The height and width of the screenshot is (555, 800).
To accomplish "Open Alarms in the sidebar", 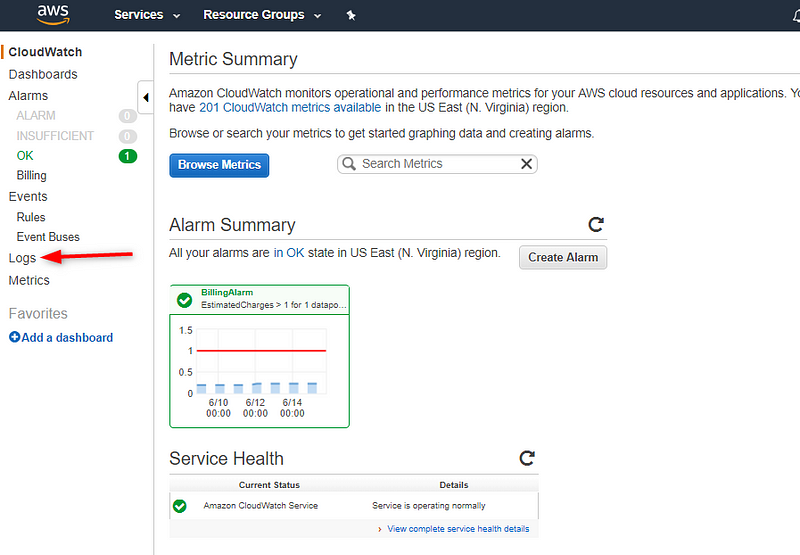I will [x=28, y=96].
